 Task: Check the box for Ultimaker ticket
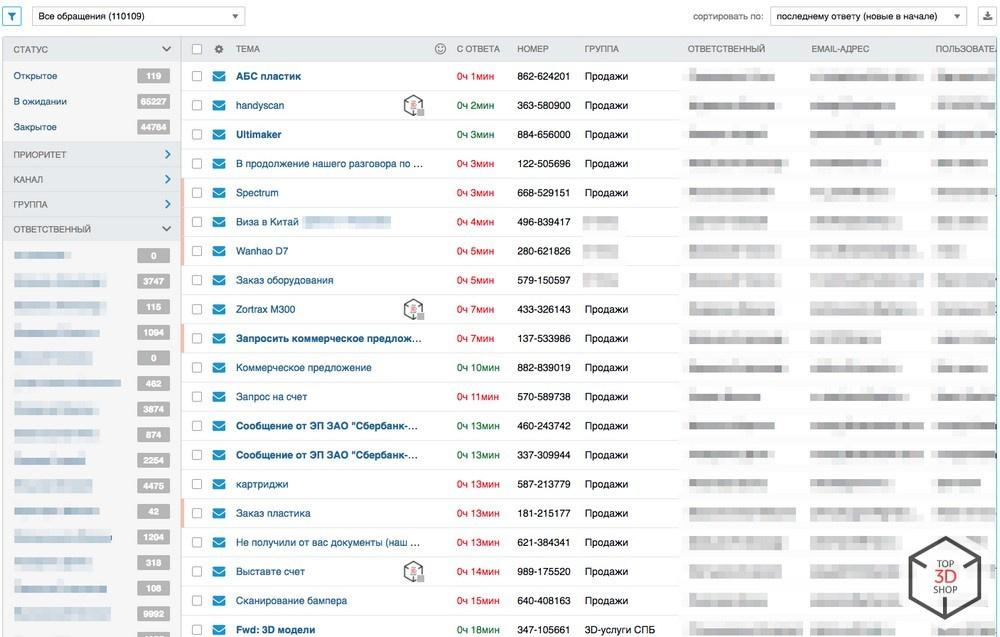click(197, 135)
